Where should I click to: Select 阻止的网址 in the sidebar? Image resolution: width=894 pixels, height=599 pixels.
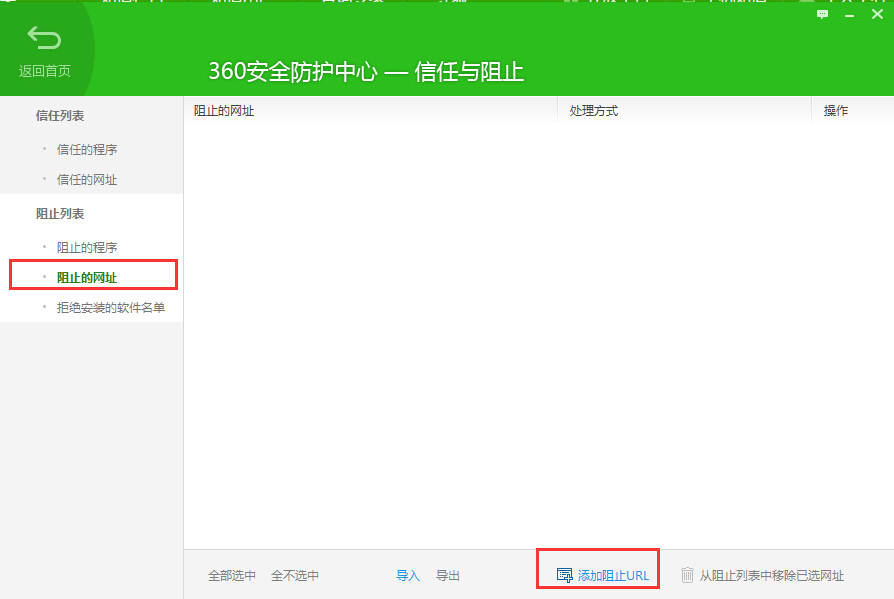pos(87,278)
